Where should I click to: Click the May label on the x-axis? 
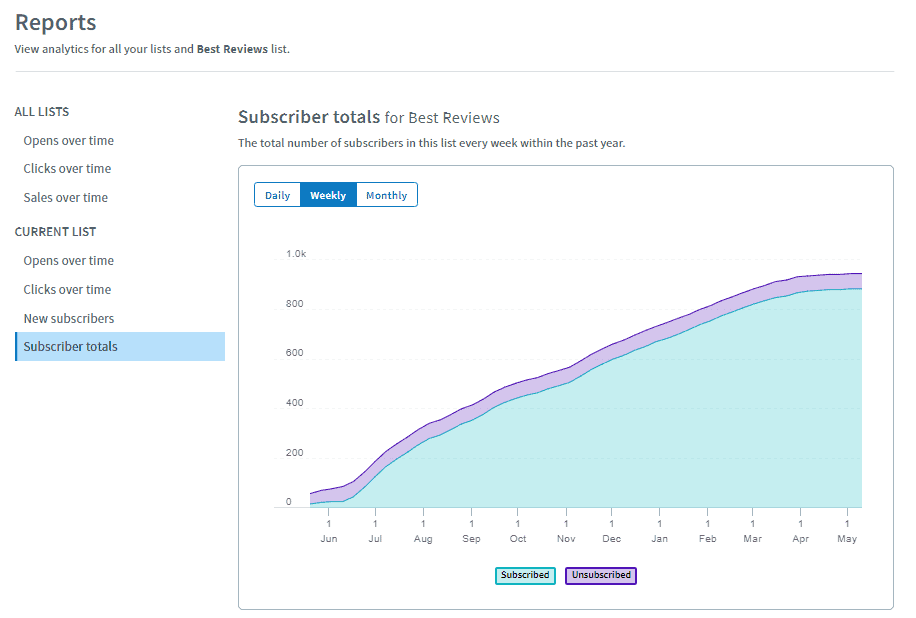847,539
